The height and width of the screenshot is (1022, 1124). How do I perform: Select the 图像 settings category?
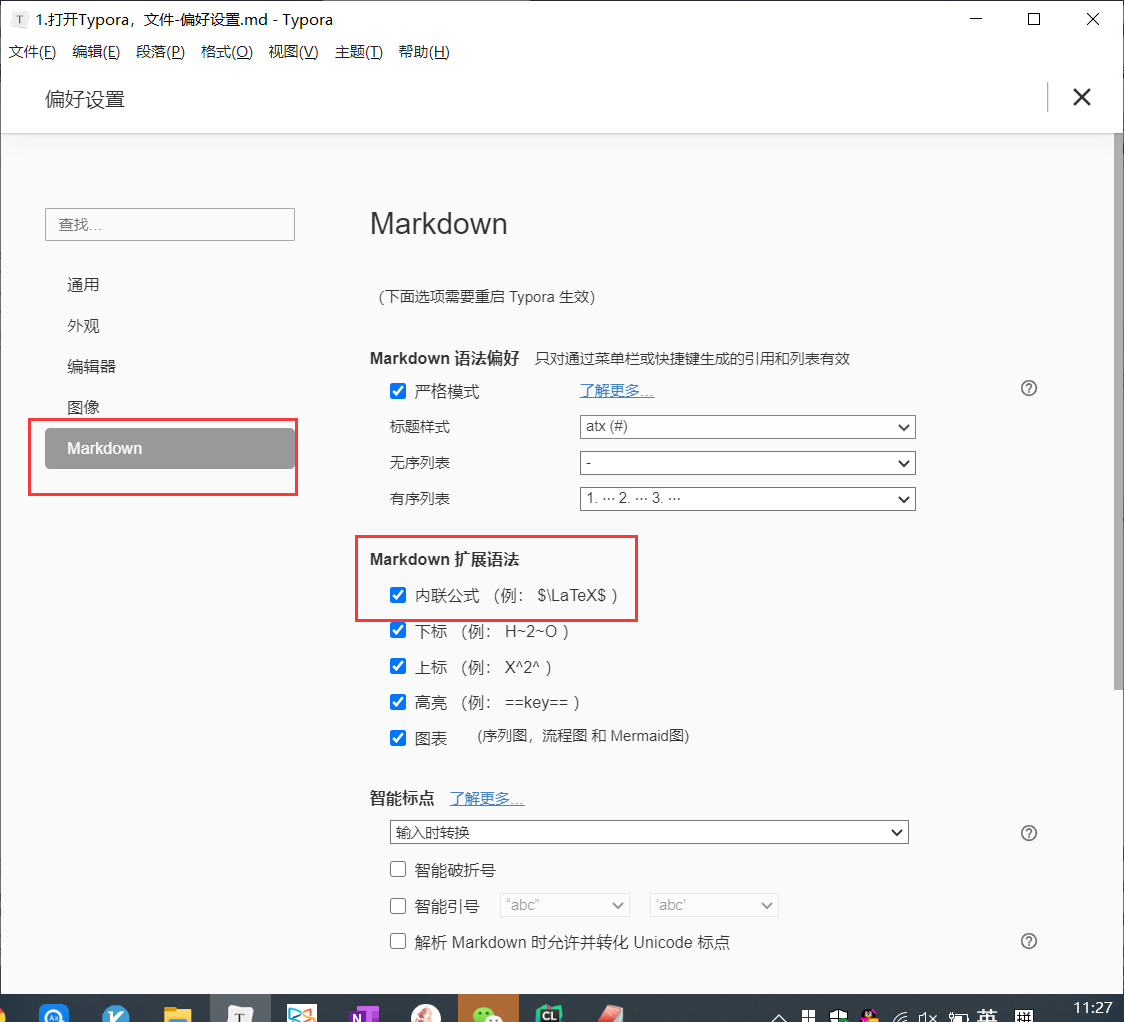[83, 407]
